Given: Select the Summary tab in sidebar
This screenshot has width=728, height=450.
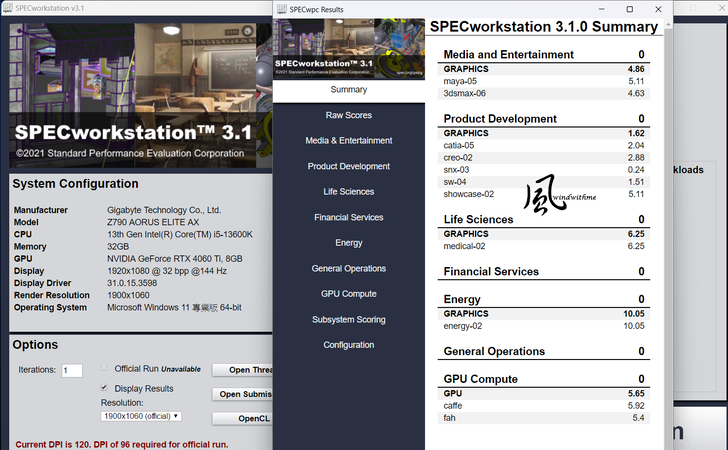Looking at the screenshot, I should pyautogui.click(x=348, y=90).
